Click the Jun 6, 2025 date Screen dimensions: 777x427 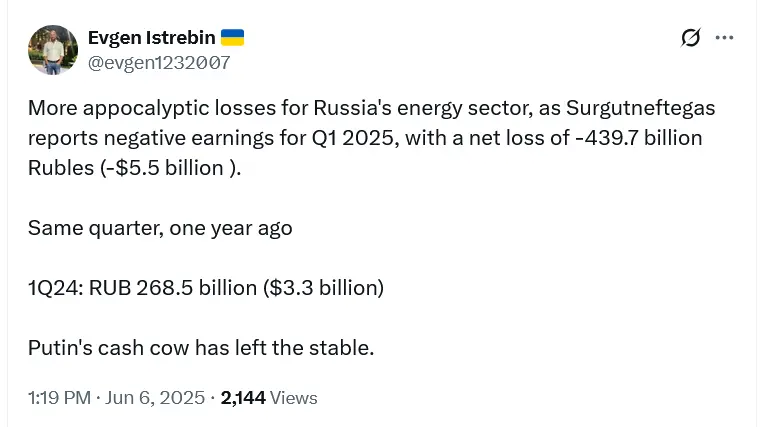(154, 398)
